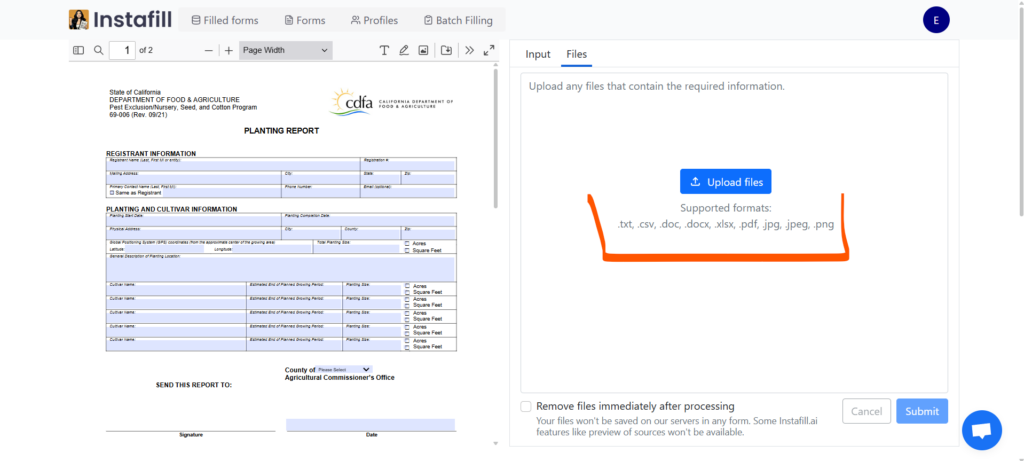
Task: Open the Batch Filling menu item
Action: (458, 20)
